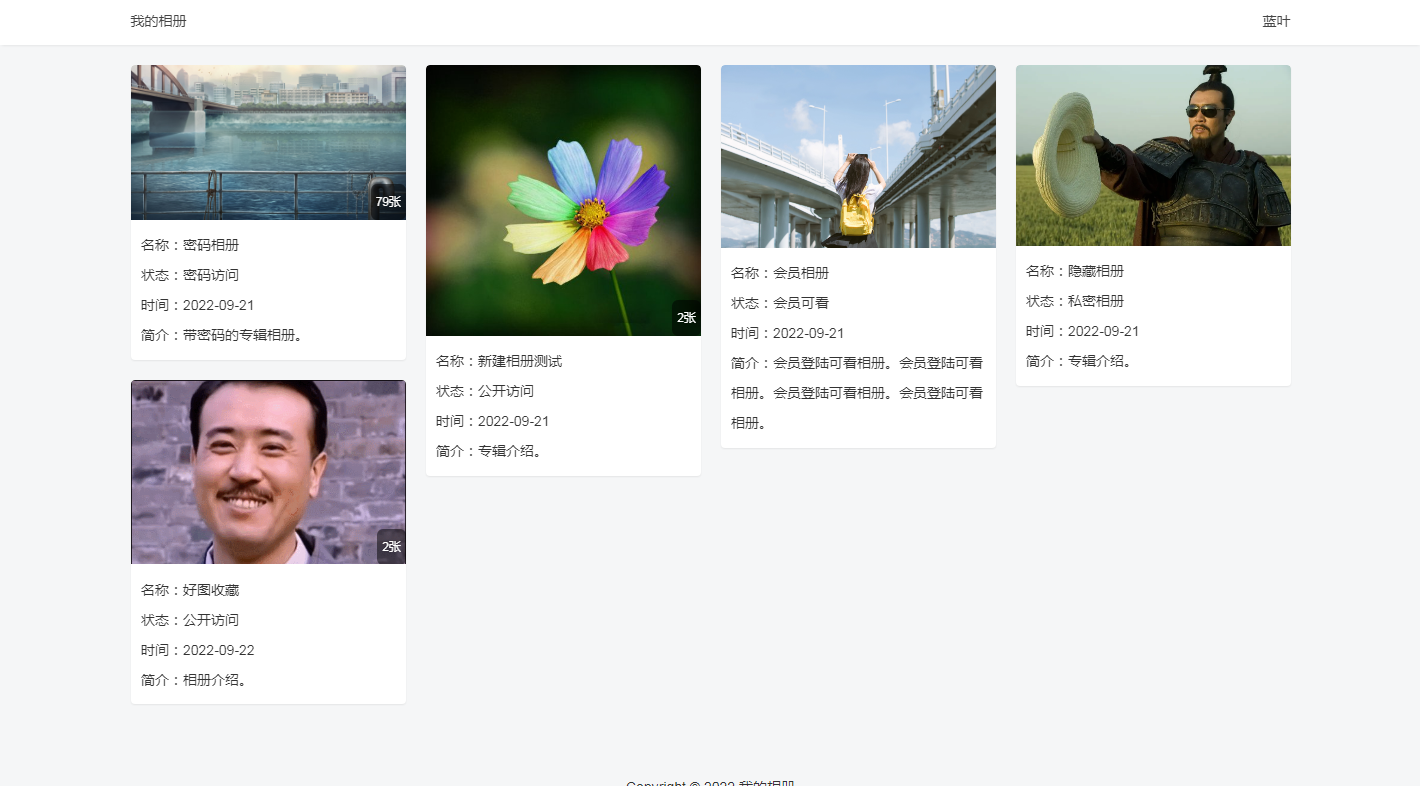Viewport: 1420px width, 786px height.
Task: Open the 会员相册 bridge girl cover
Action: tap(858, 156)
